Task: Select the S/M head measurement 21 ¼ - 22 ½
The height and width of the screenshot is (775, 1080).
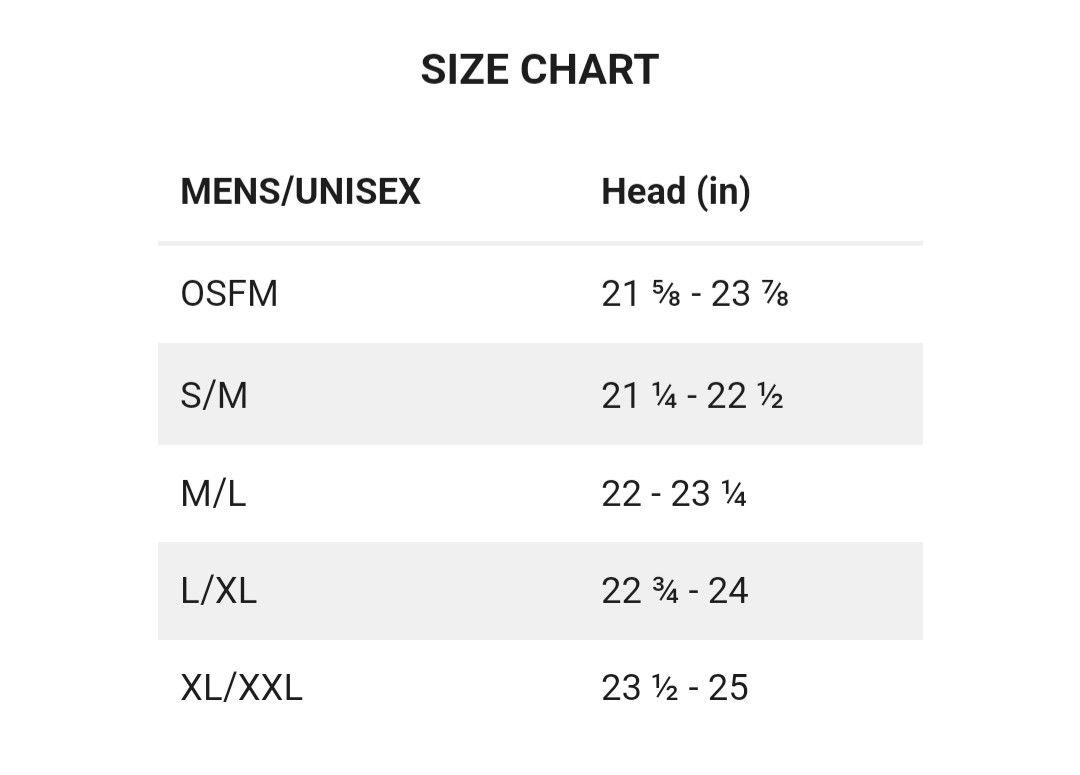Action: point(692,396)
